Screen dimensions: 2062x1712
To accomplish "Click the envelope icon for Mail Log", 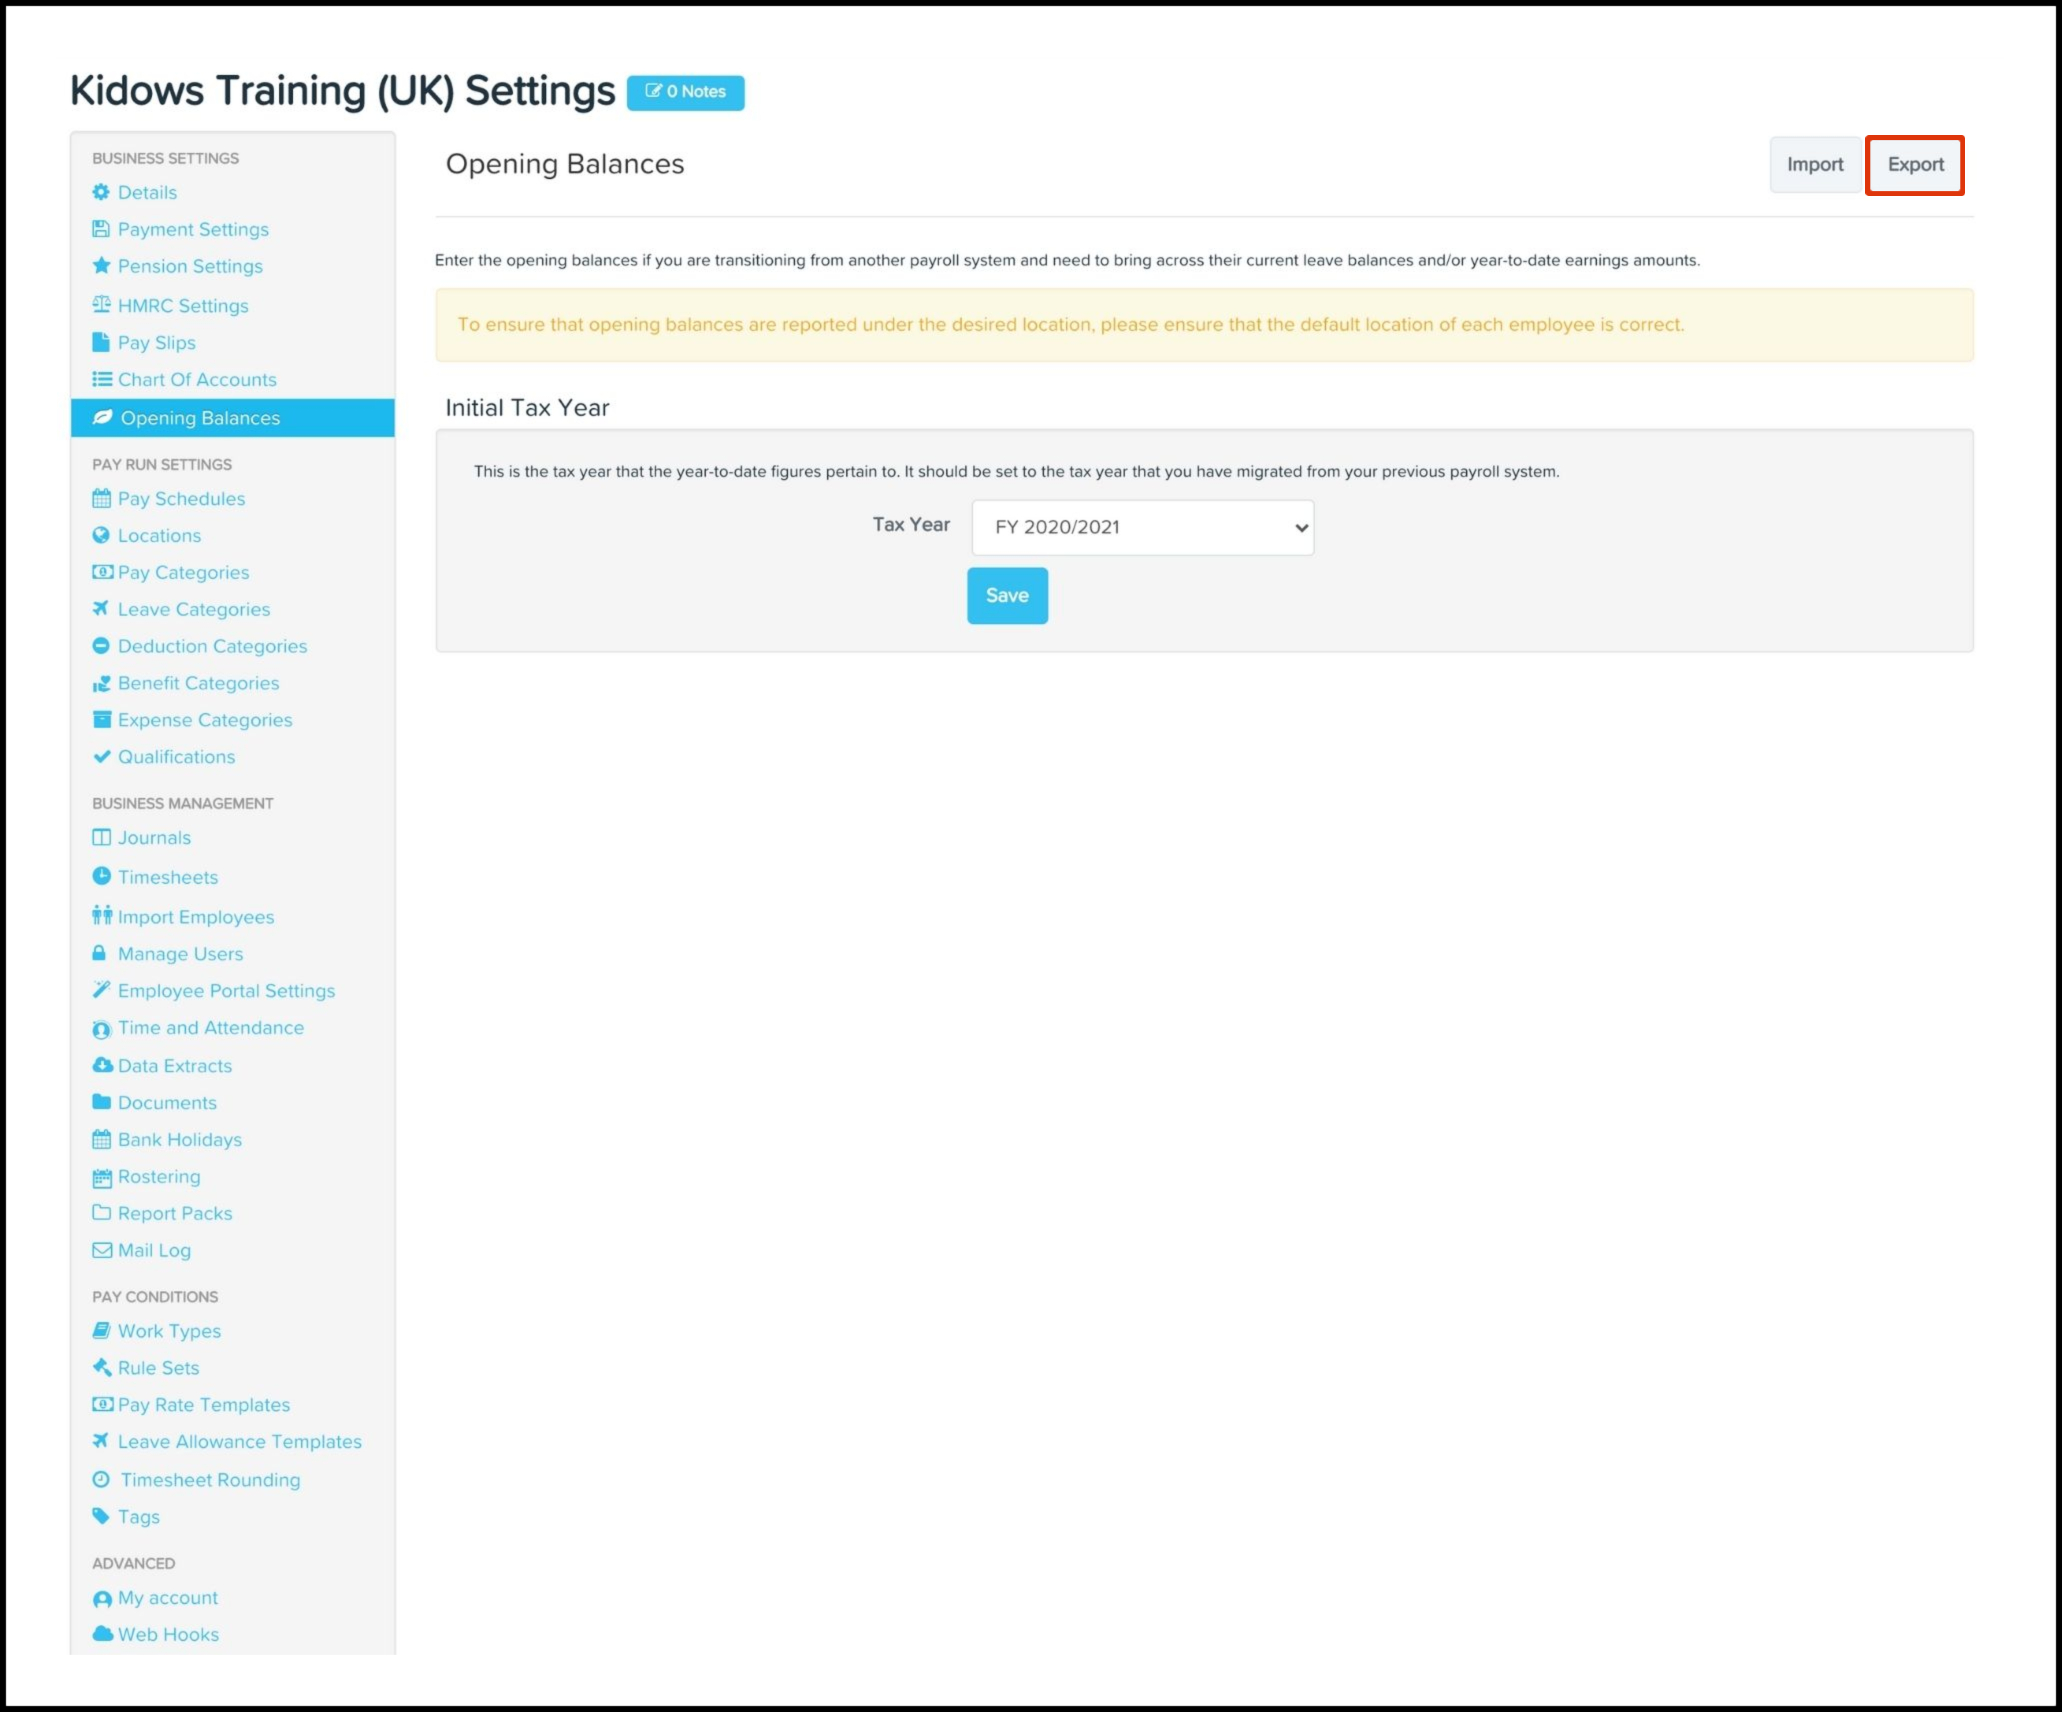I will click(102, 1250).
